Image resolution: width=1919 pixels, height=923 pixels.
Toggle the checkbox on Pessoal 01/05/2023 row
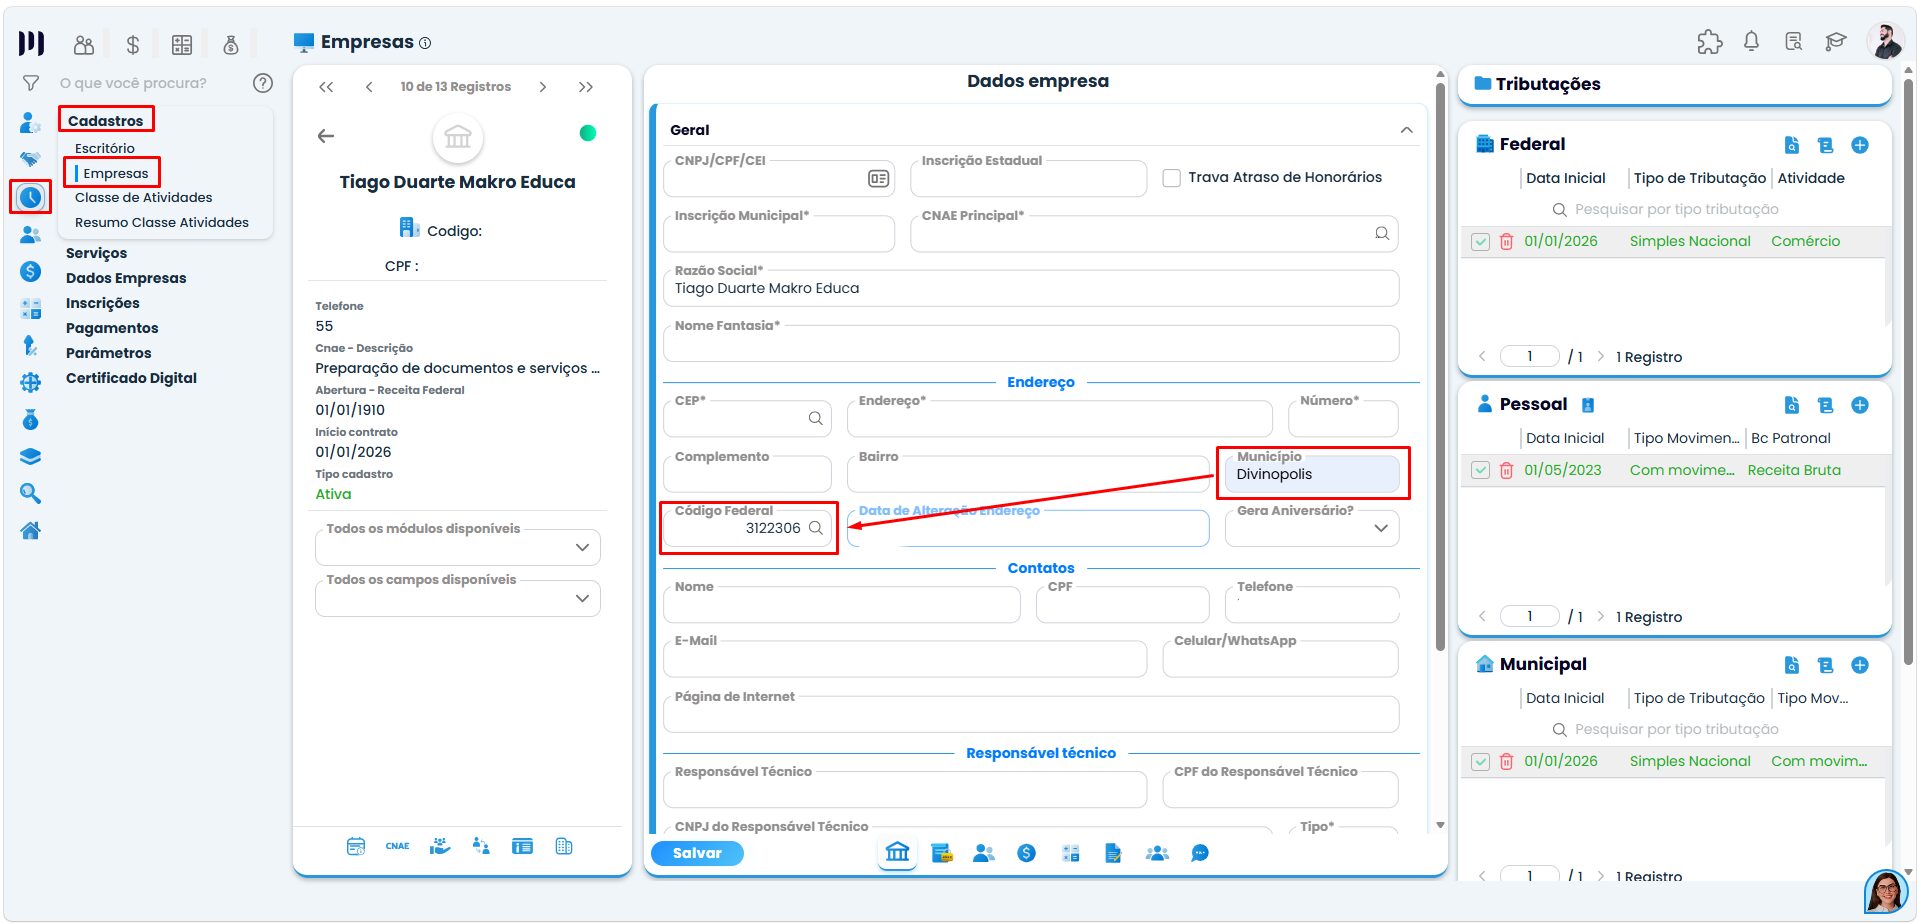click(1481, 470)
